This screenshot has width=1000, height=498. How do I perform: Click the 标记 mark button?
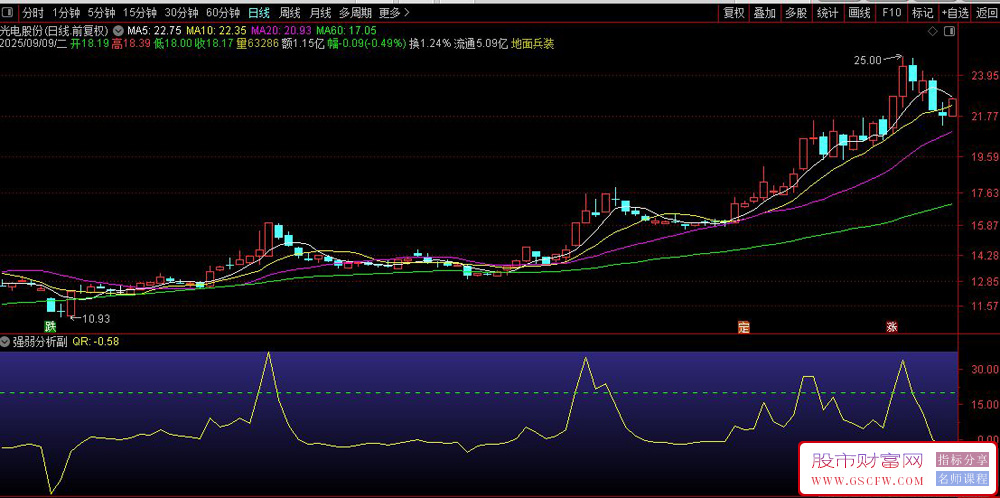[922, 12]
